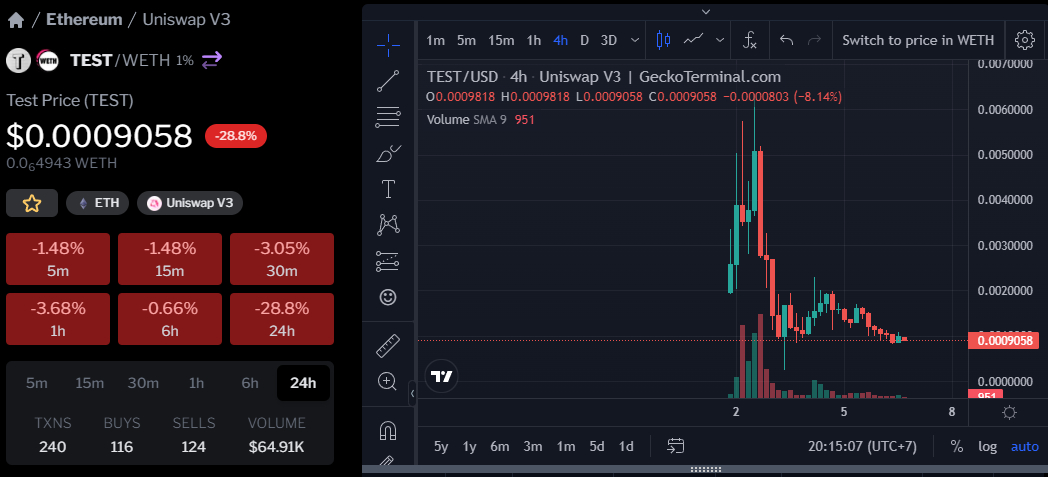Open the more intervals dropdown

(x=634, y=40)
